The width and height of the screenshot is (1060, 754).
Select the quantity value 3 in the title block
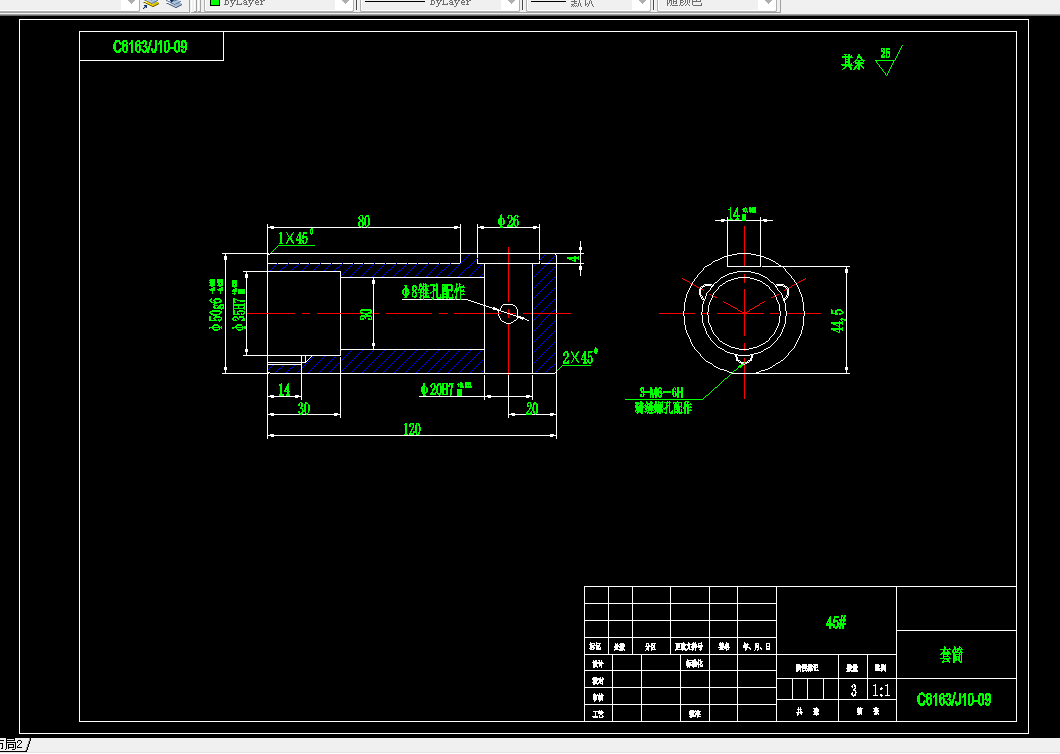coord(853,690)
